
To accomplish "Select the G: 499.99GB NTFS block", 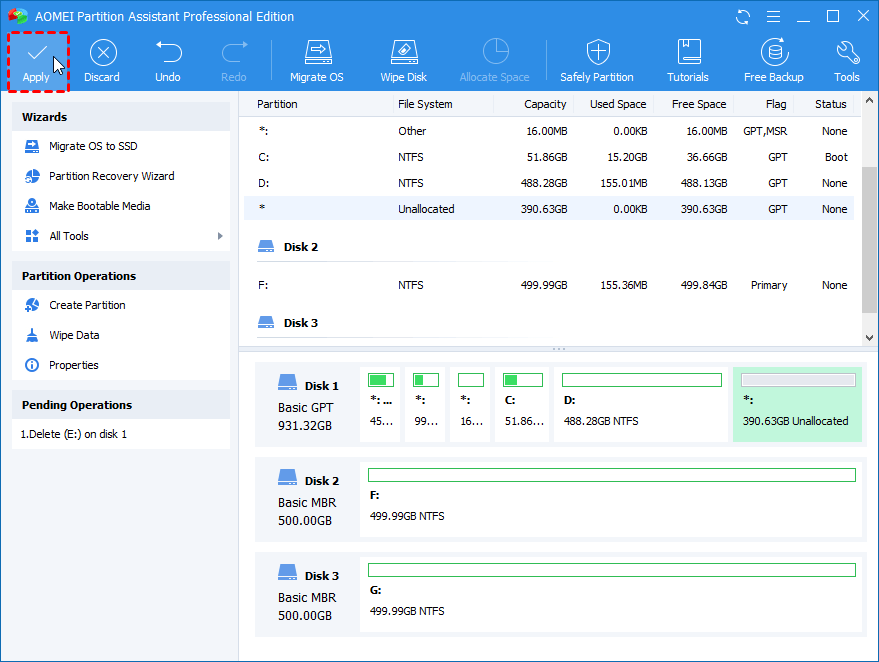I will pyautogui.click(x=611, y=595).
